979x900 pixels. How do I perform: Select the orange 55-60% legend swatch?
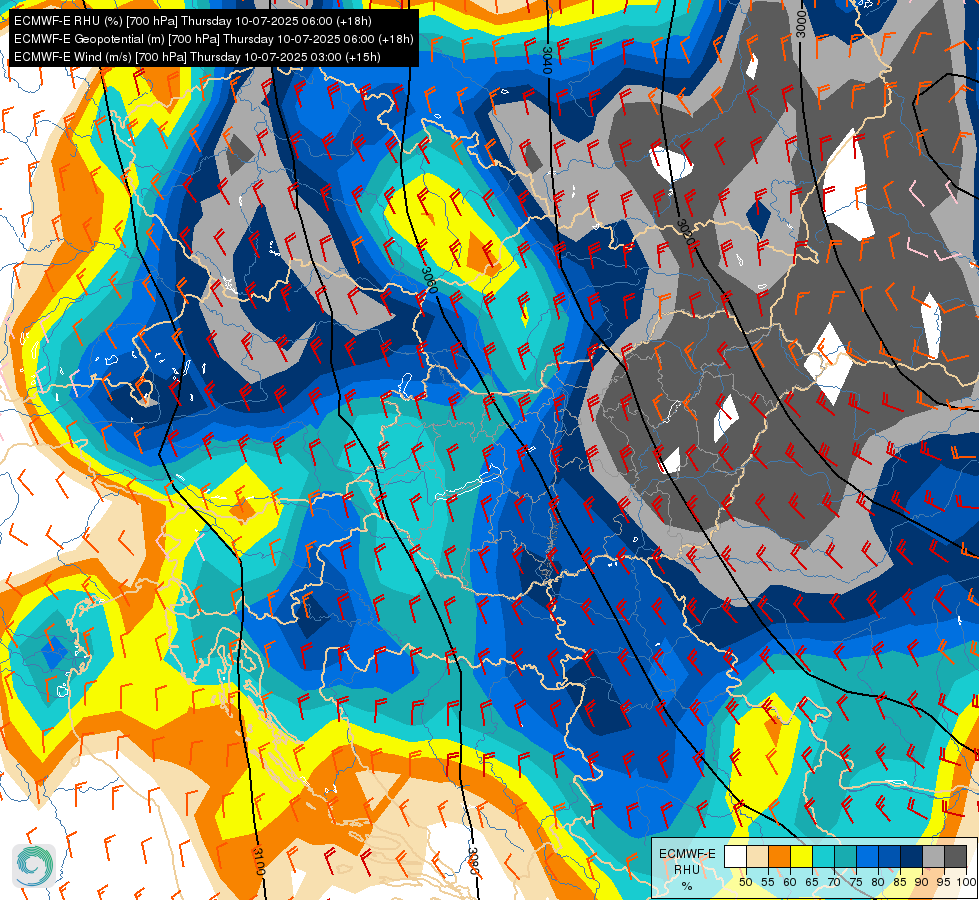780,856
